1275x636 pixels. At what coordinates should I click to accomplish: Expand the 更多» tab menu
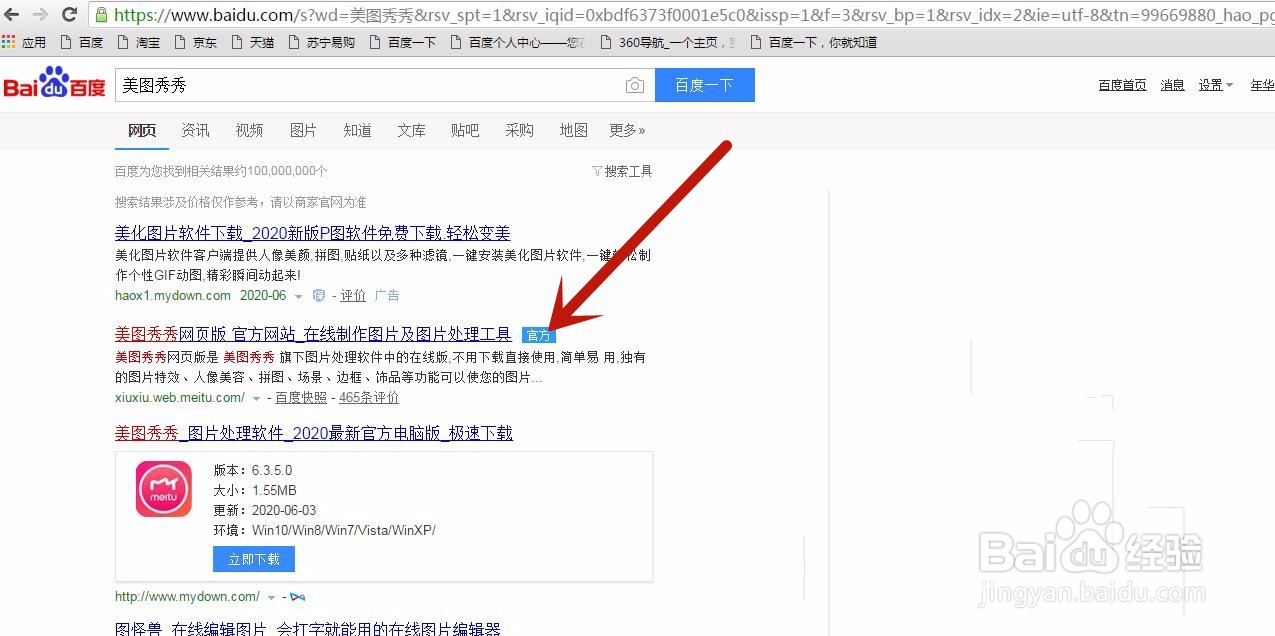pos(627,130)
